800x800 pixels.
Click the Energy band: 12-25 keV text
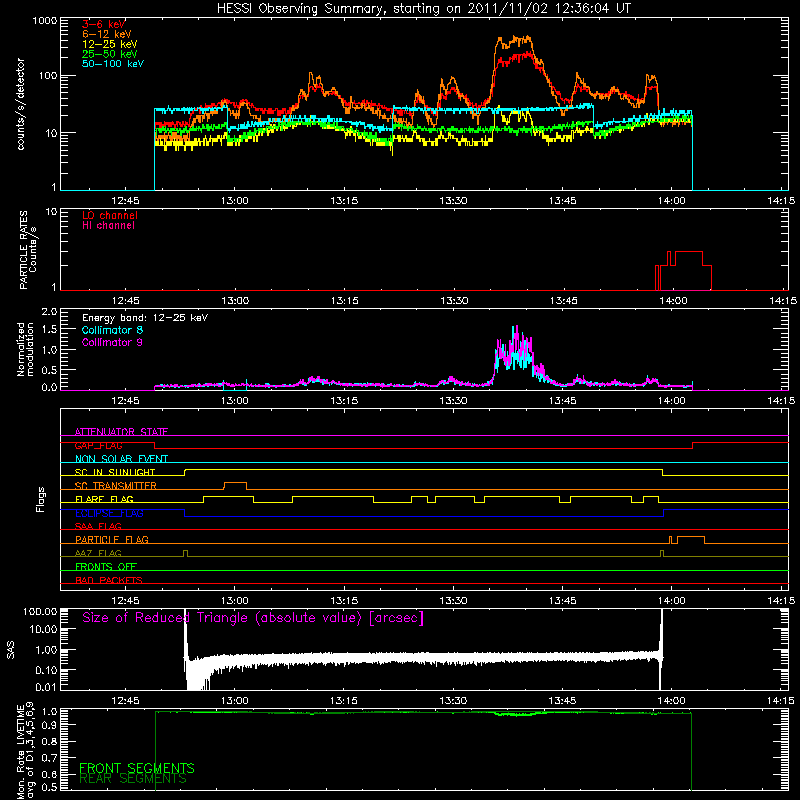coord(145,318)
